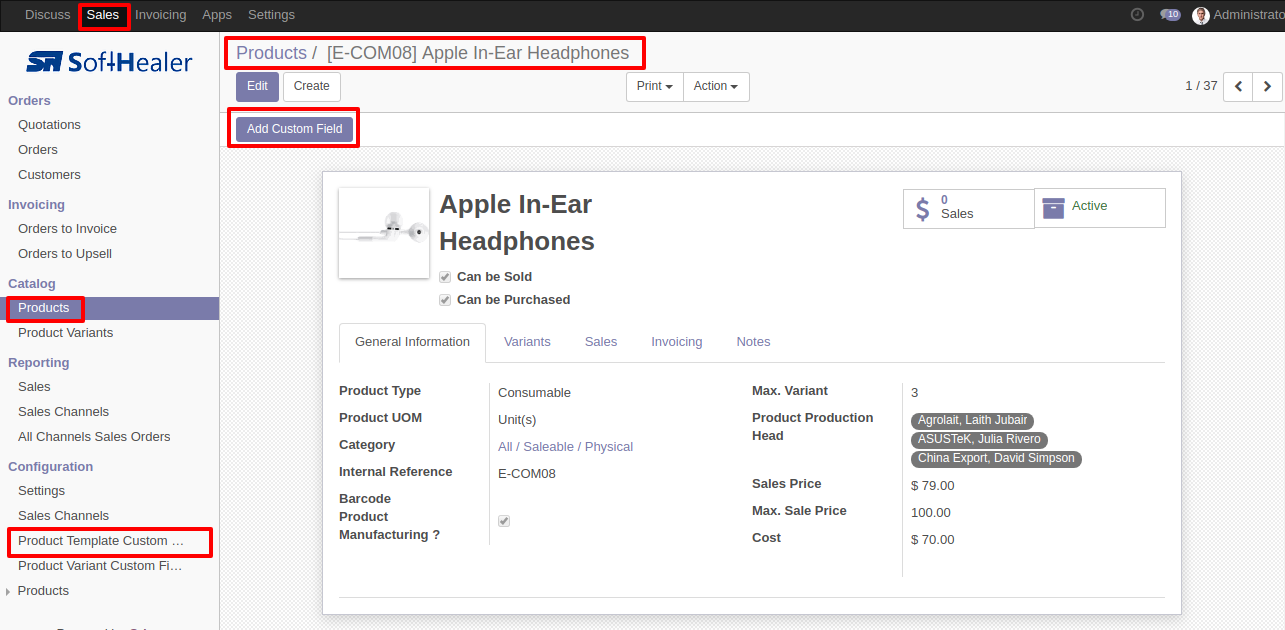This screenshot has width=1285, height=630.
Task: Select Products under Catalog
Action: pos(44,308)
